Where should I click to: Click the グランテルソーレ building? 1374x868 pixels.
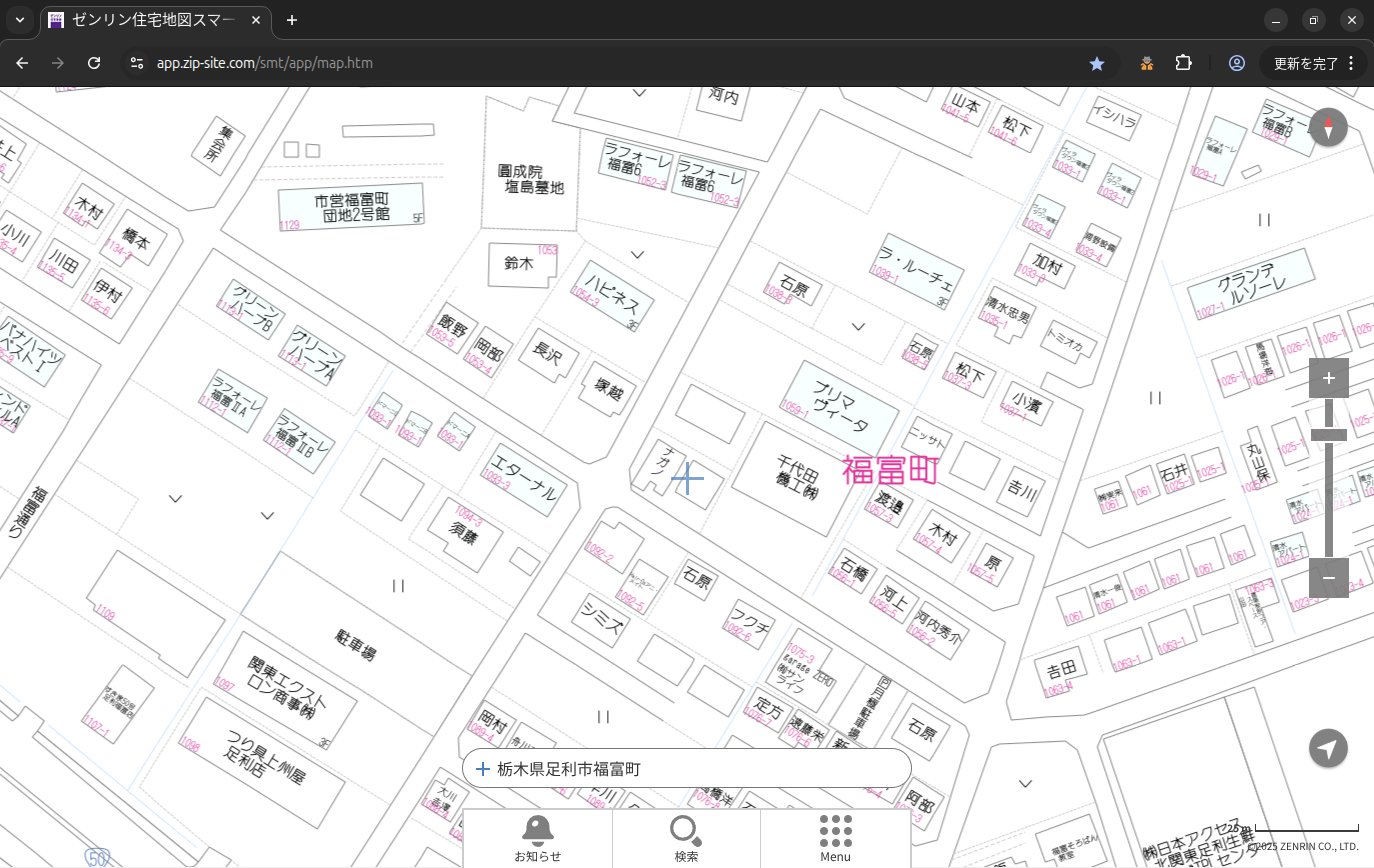[x=1251, y=284]
